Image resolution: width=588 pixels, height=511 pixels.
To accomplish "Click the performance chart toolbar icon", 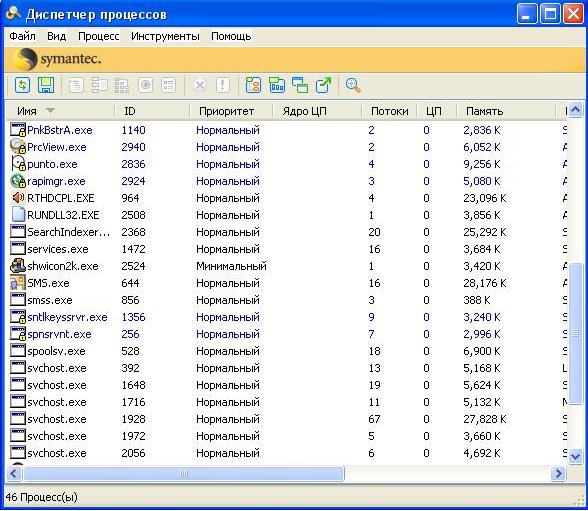I will coord(277,85).
